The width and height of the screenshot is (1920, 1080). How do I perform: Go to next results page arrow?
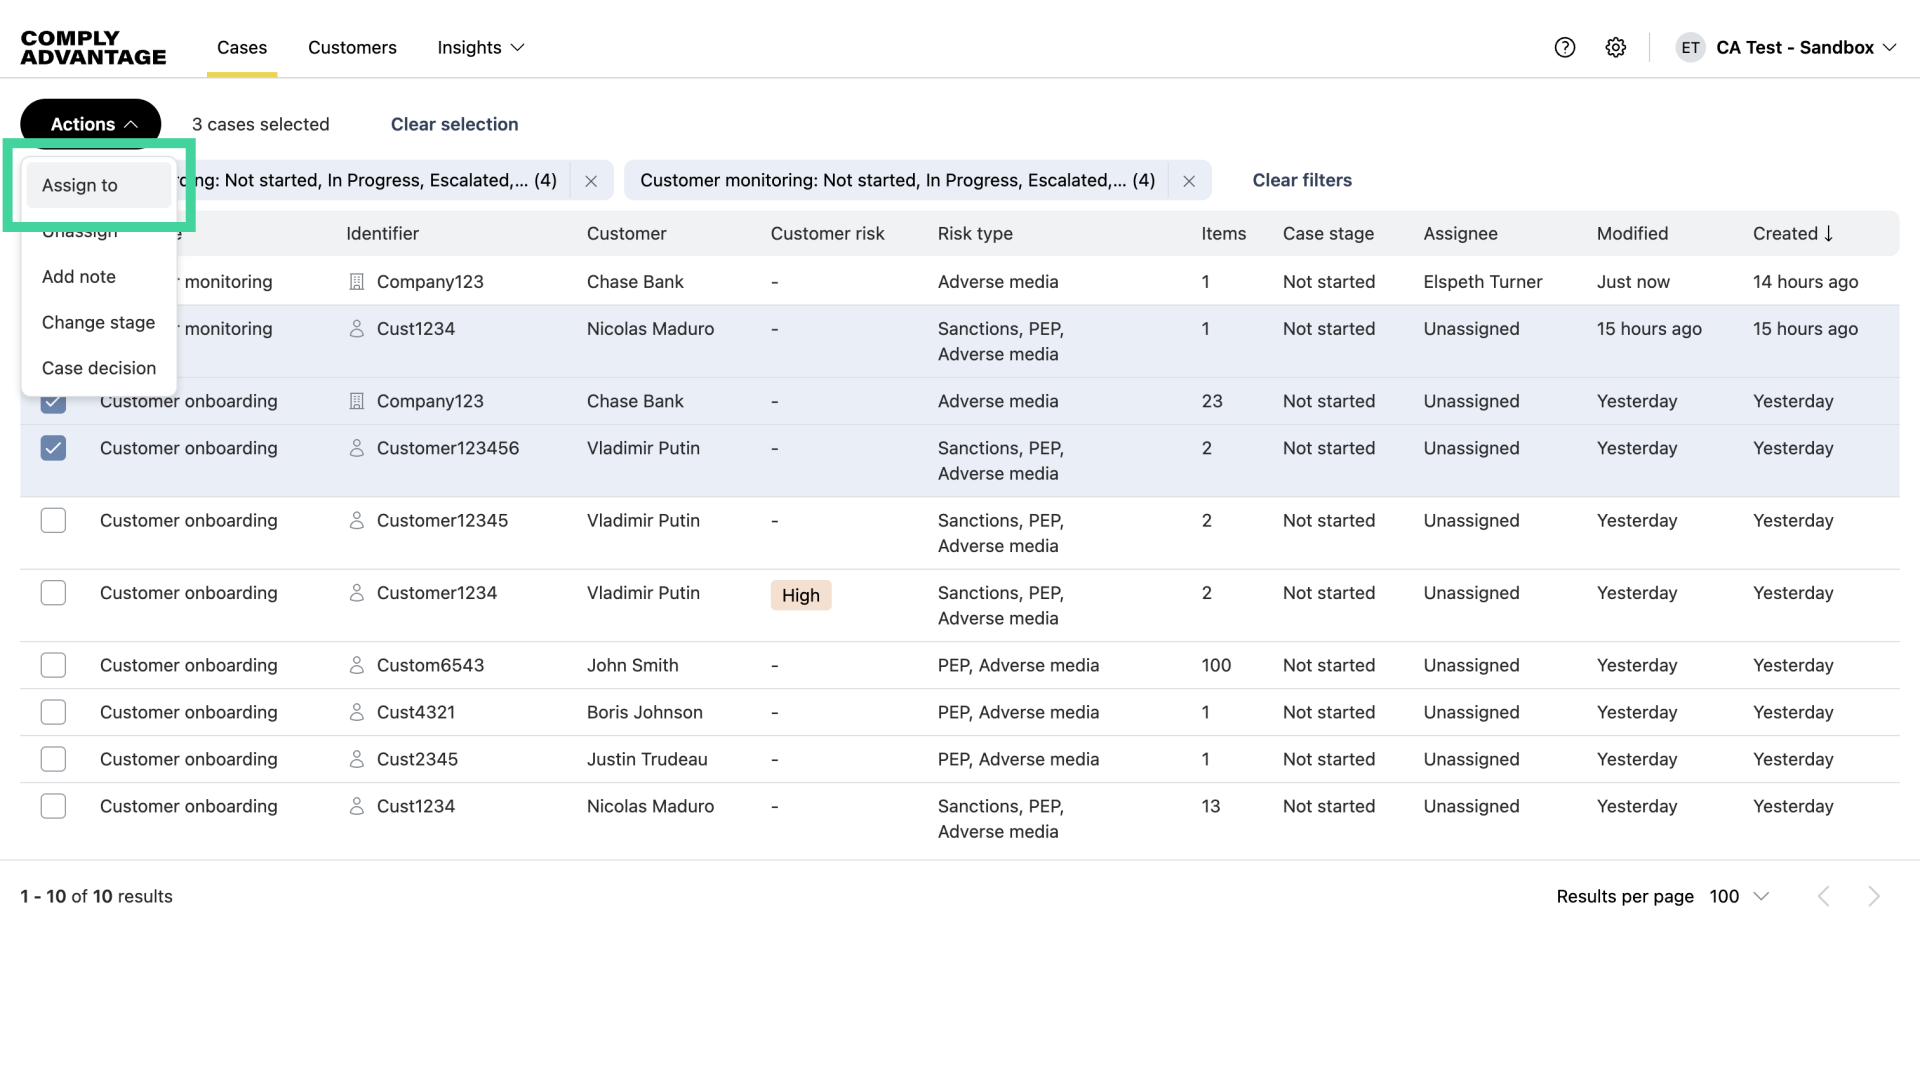1874,896
